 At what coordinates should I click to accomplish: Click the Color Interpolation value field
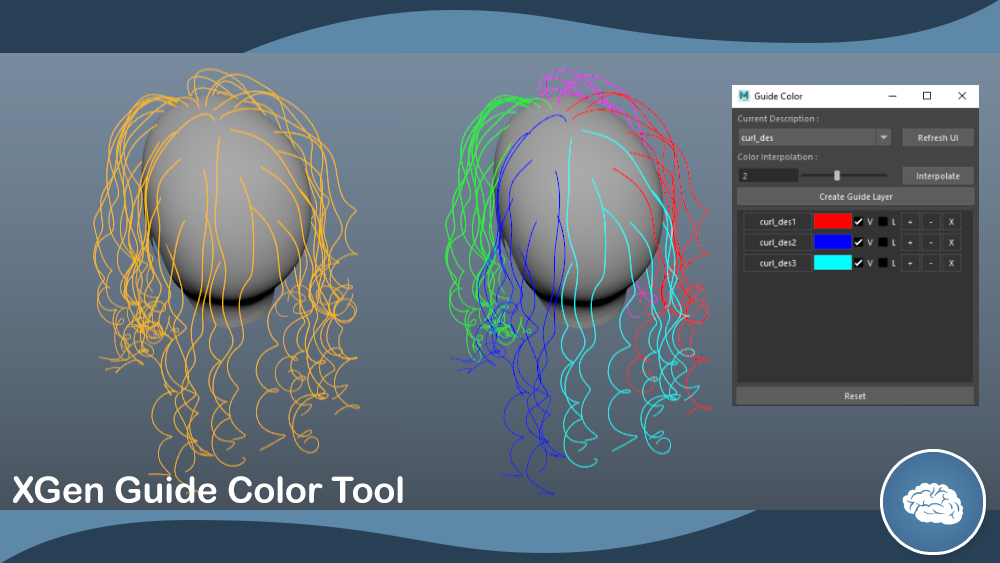coord(768,175)
